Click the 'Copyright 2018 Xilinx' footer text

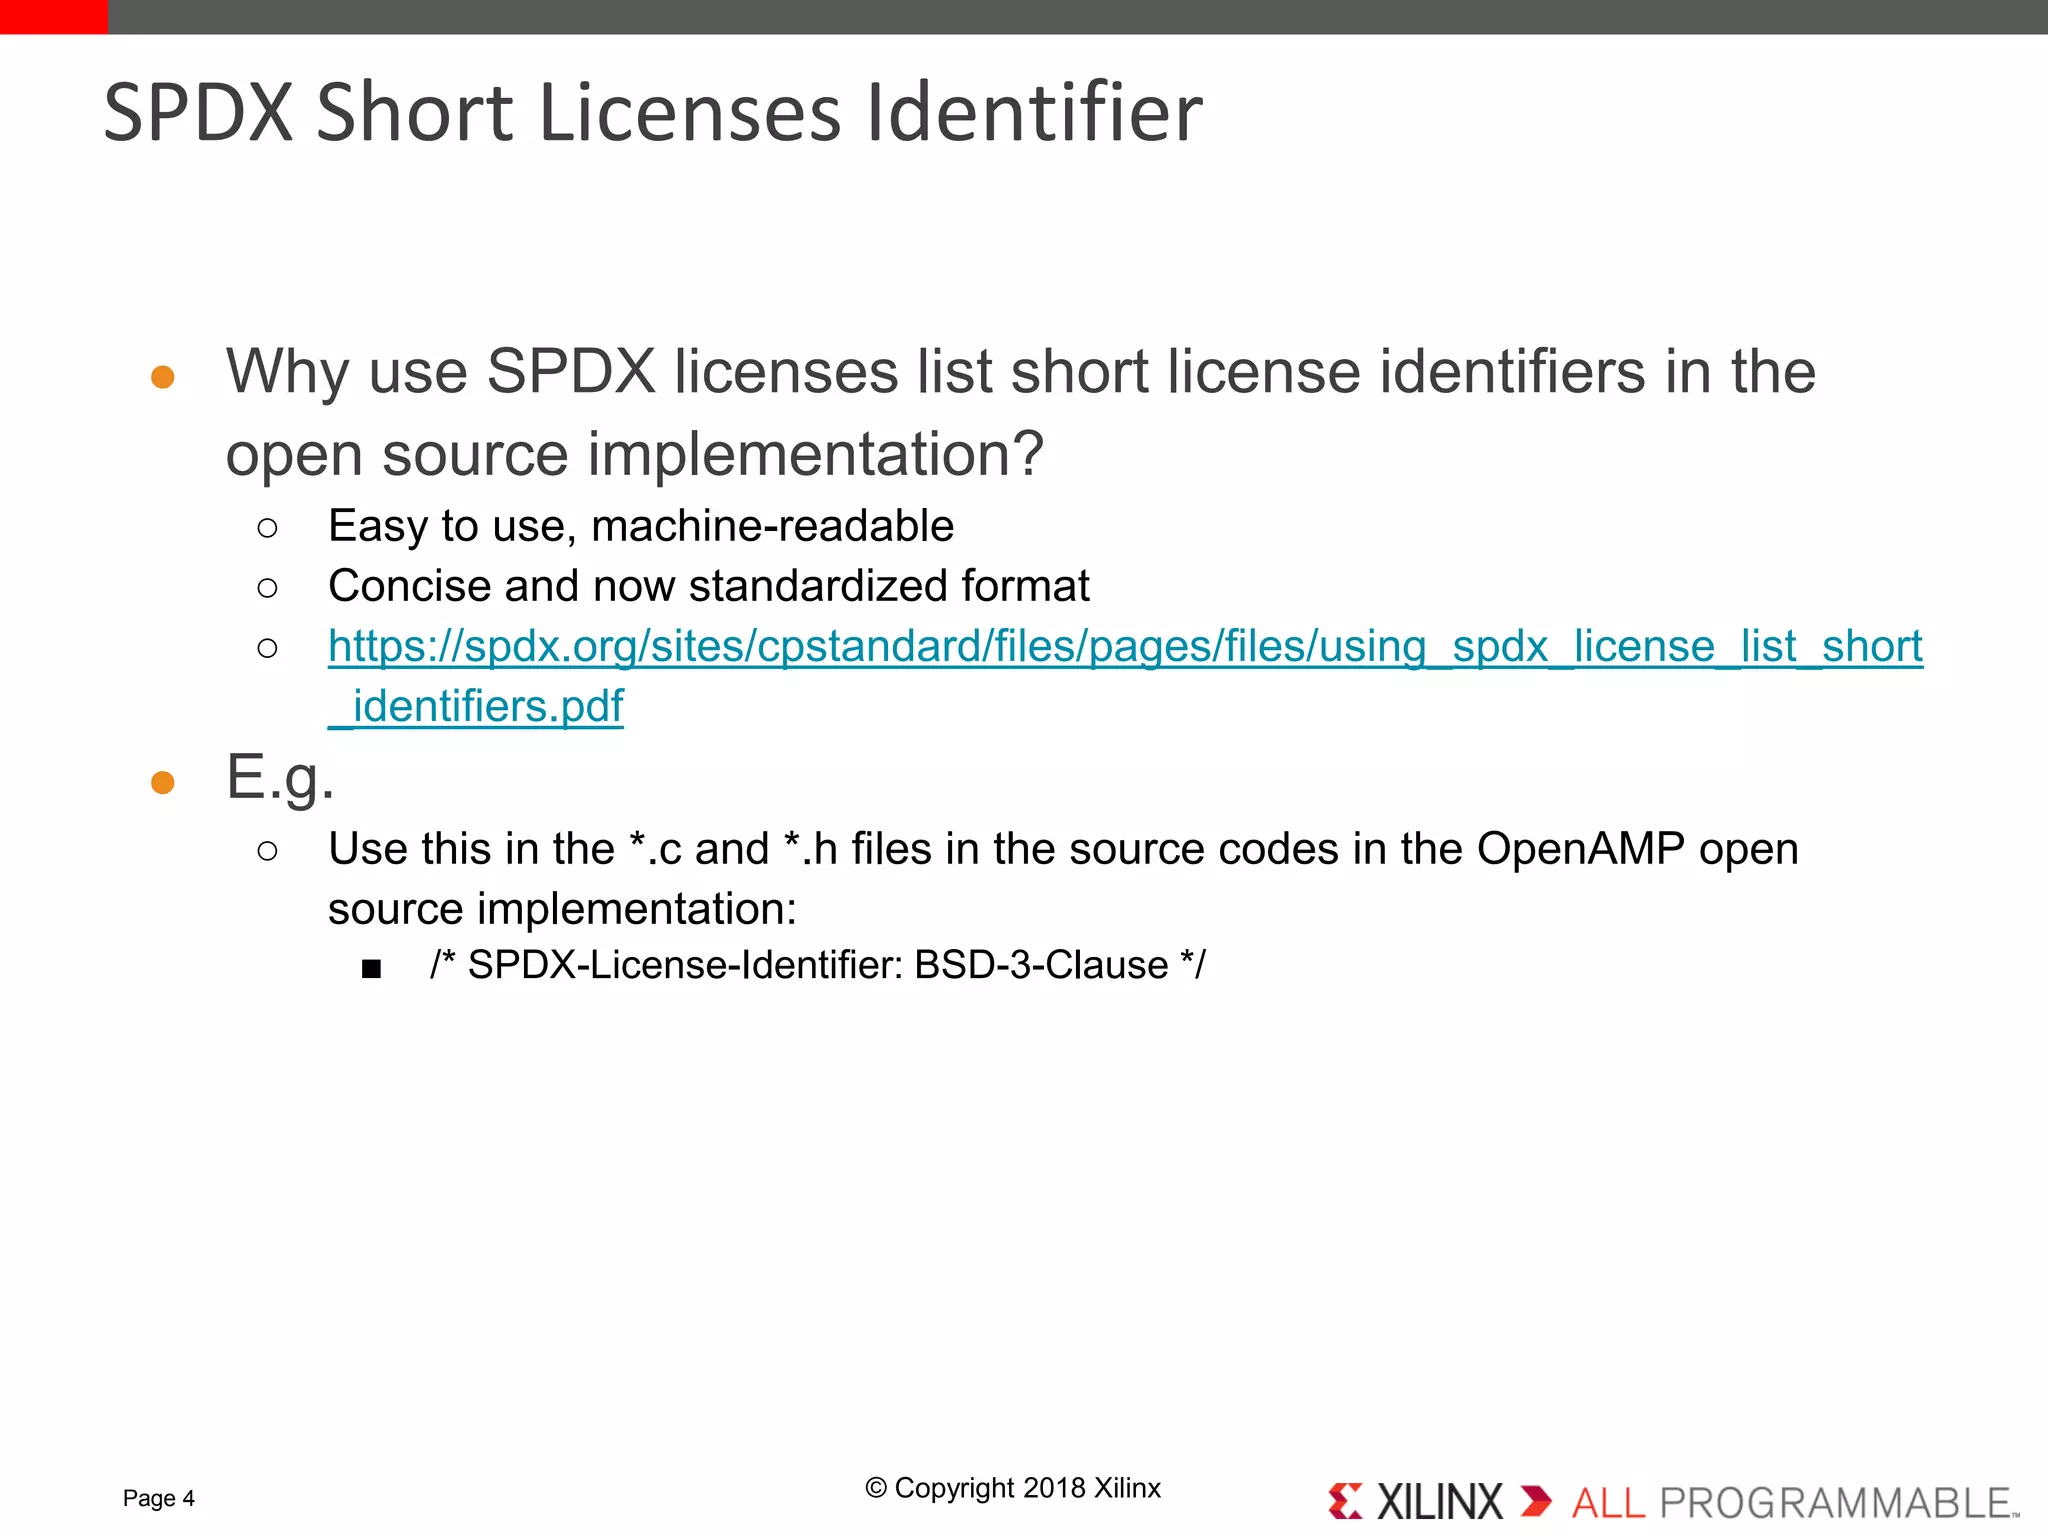1013,1488
